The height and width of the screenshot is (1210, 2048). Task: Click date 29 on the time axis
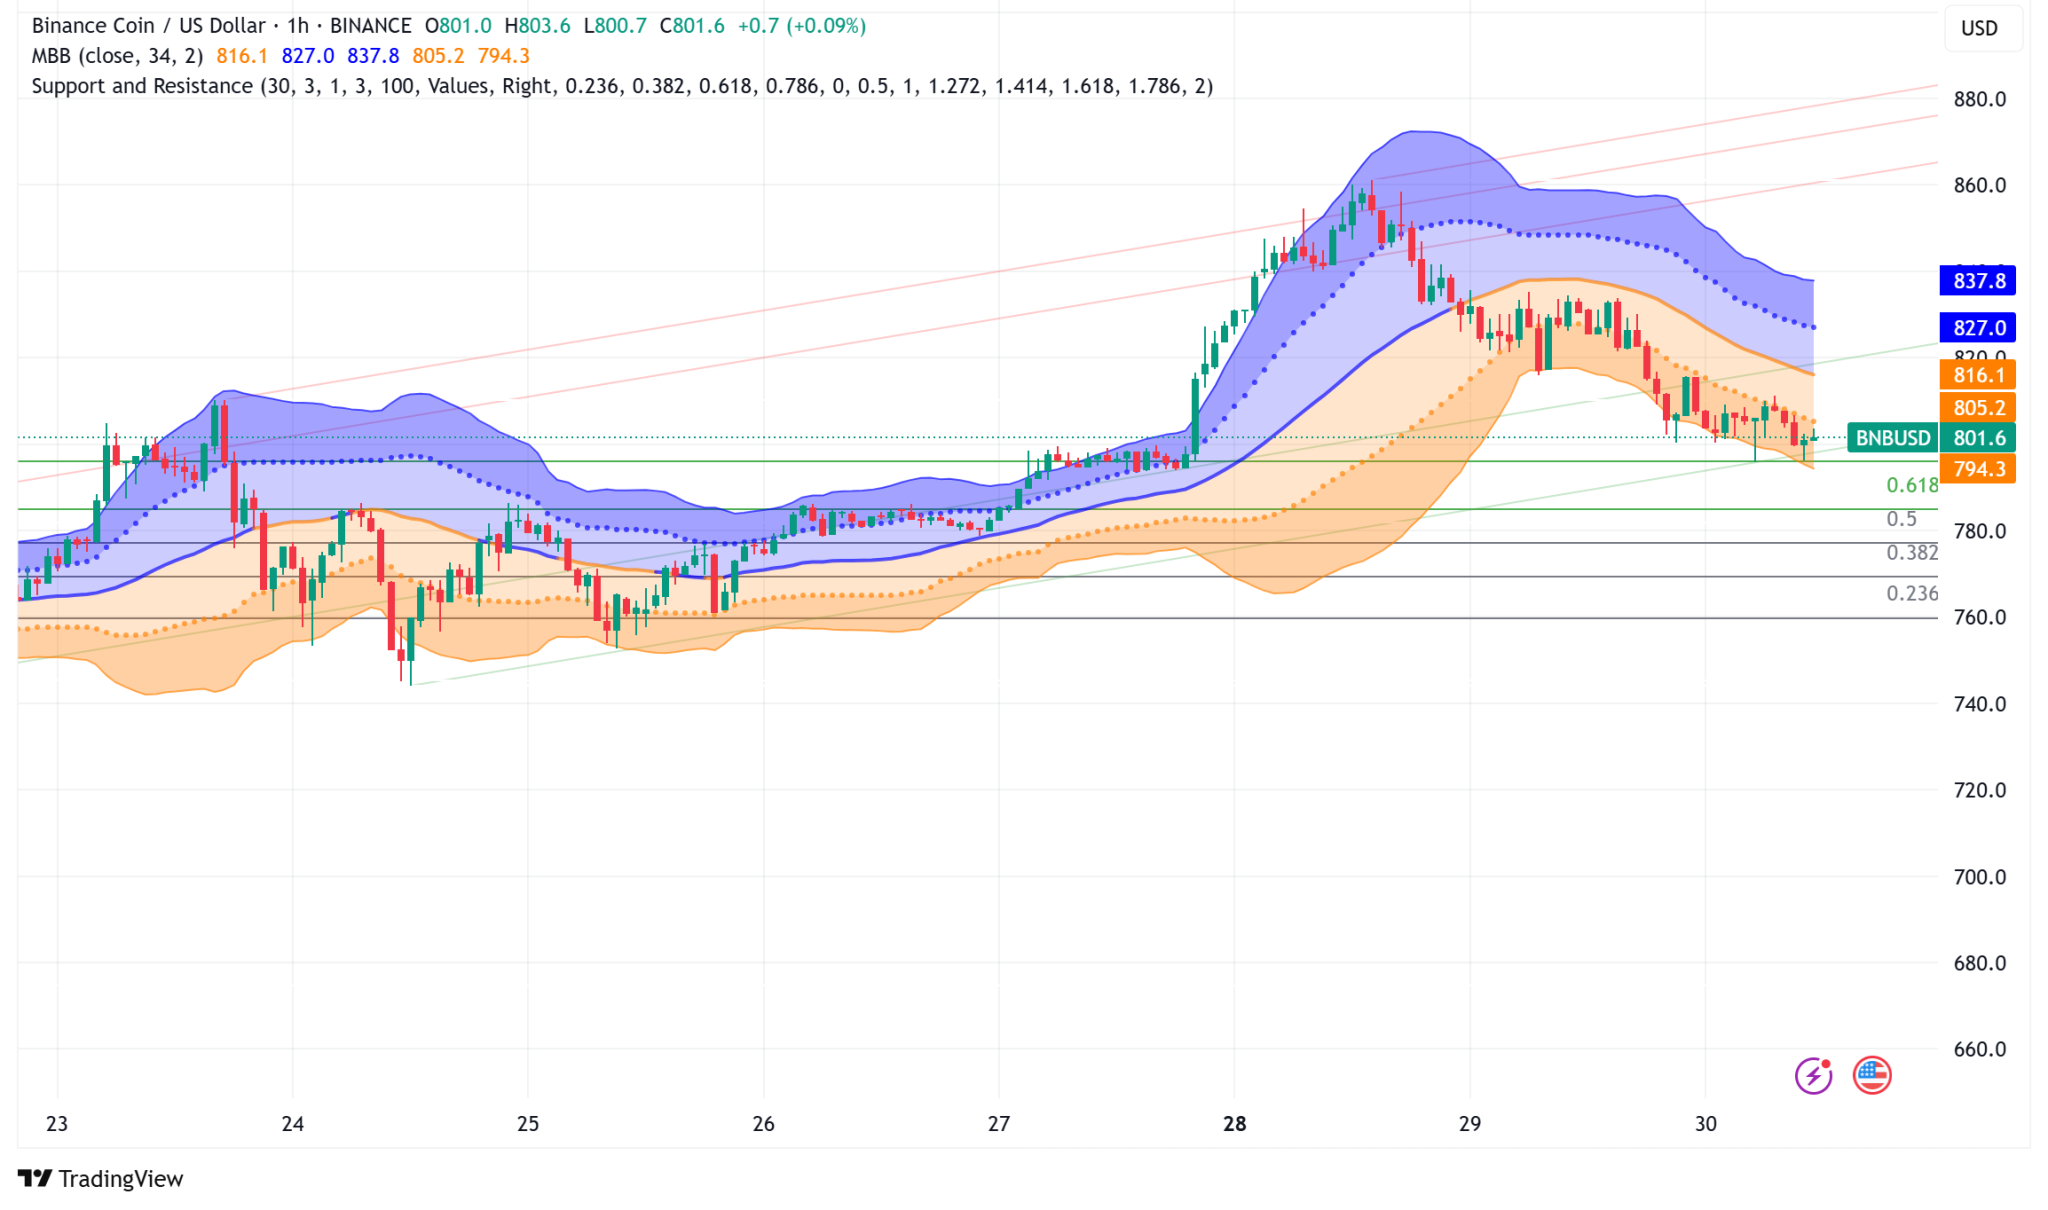tap(1470, 1124)
